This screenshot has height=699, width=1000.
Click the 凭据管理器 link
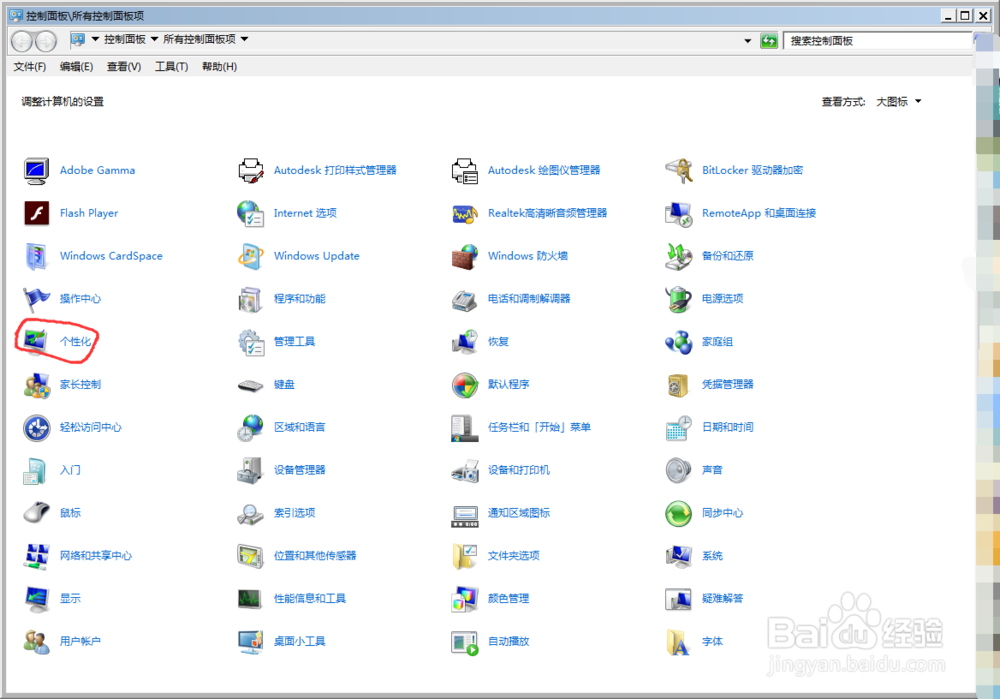pos(728,385)
